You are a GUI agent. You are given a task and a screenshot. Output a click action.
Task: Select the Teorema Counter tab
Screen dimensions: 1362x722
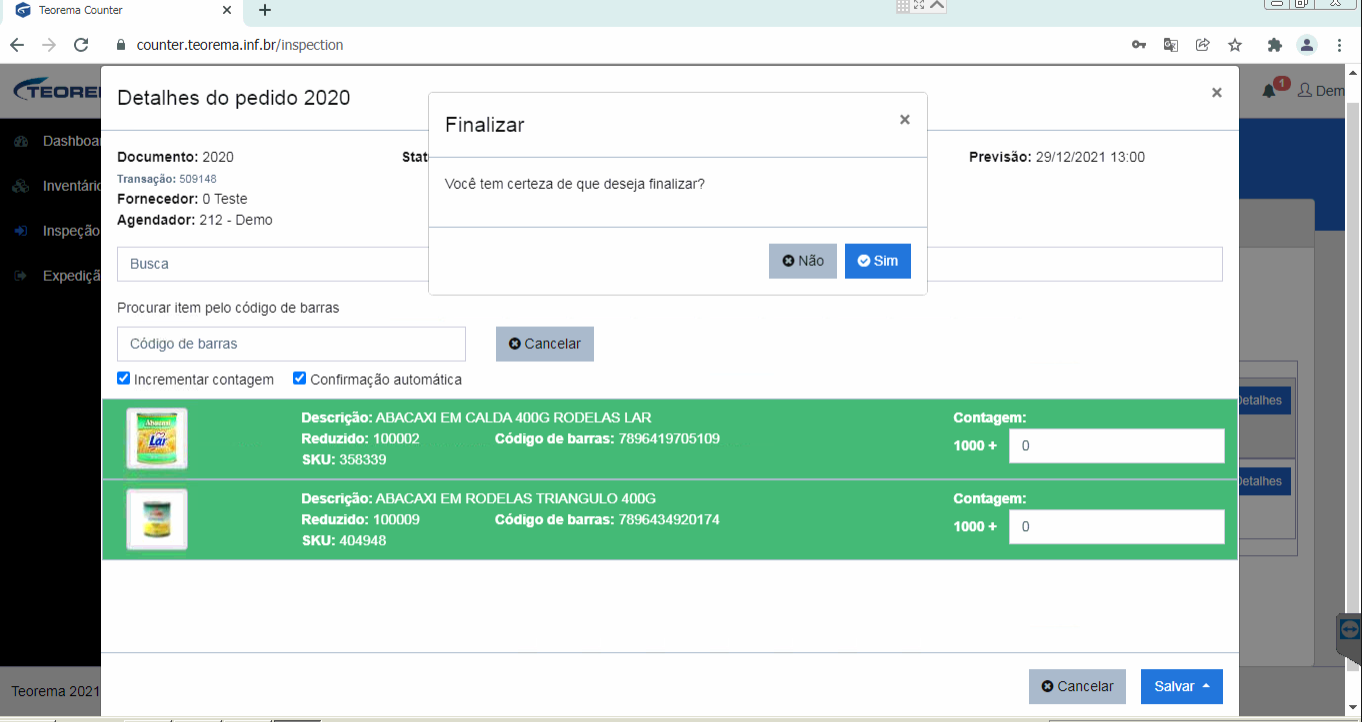tap(120, 11)
